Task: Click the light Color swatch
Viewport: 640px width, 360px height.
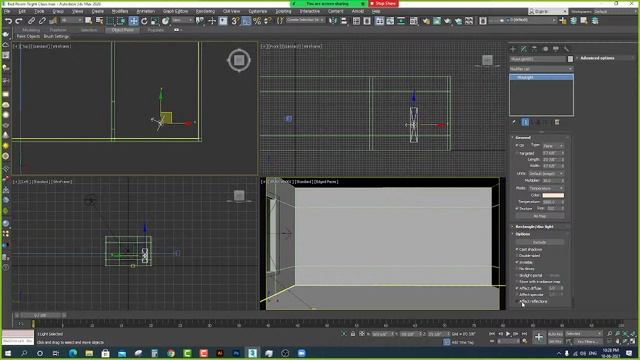Action: coord(553,195)
